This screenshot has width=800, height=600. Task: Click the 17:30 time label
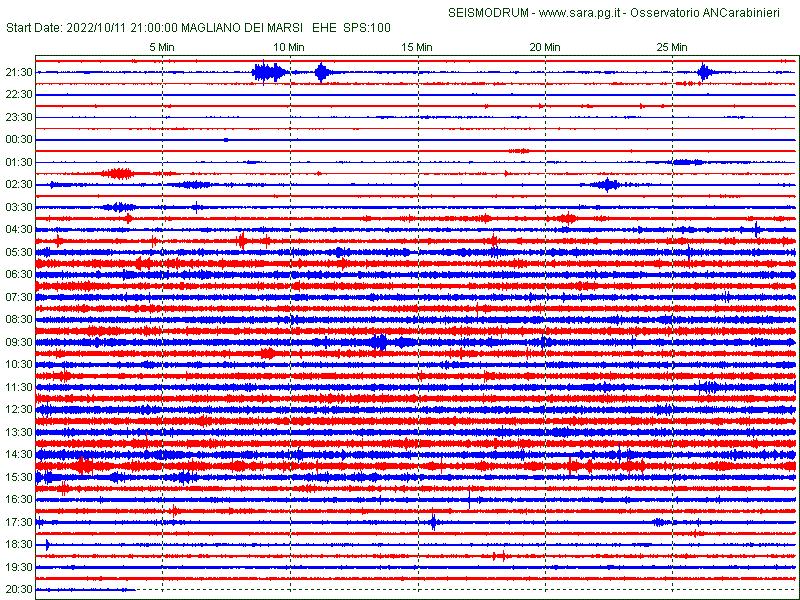tap(19, 522)
